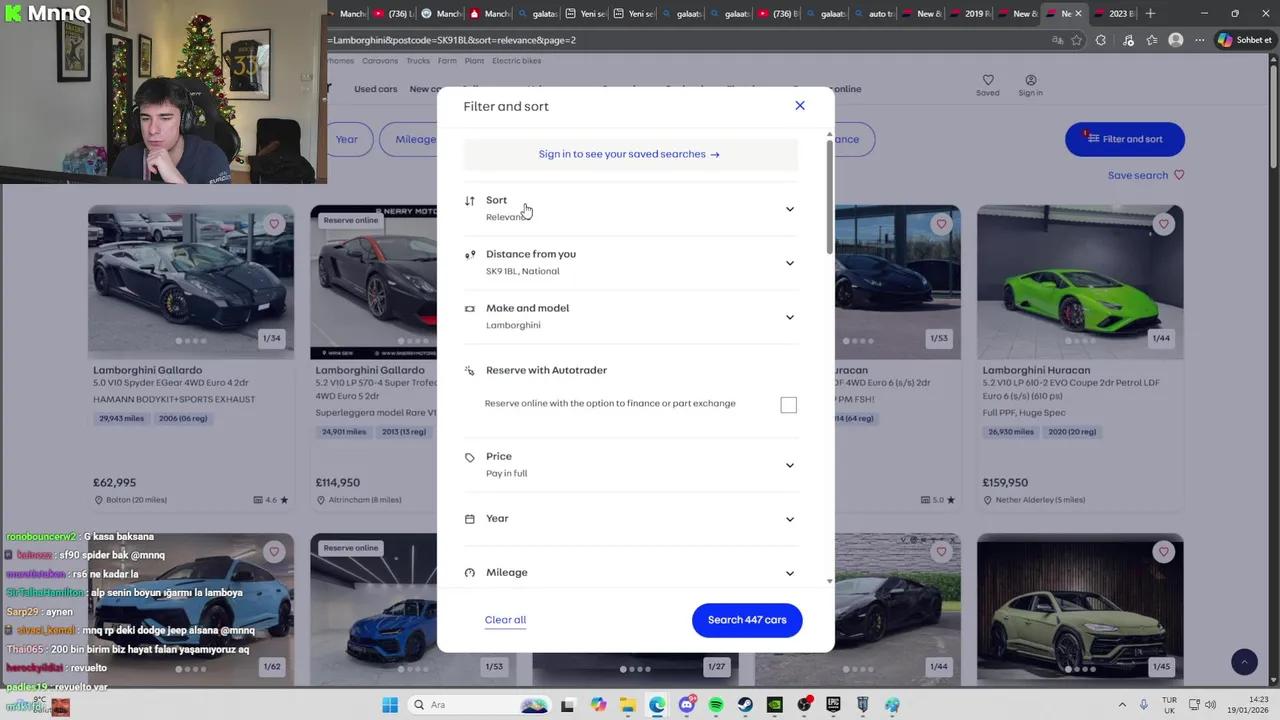Click the £62,995 price text
This screenshot has width=1280, height=720.
(113, 483)
